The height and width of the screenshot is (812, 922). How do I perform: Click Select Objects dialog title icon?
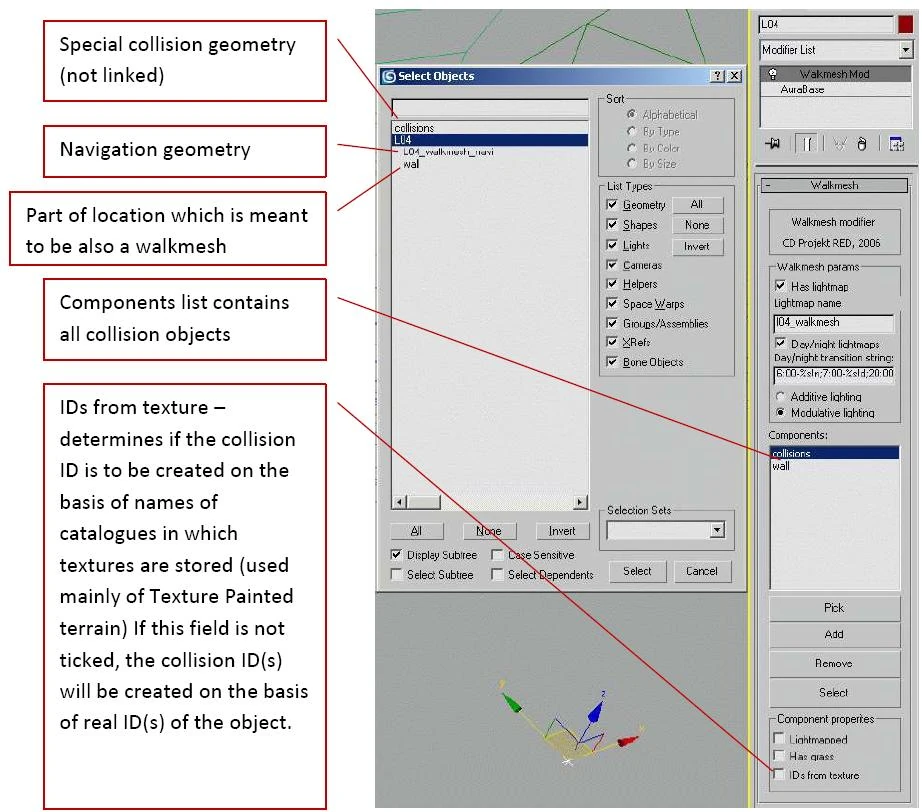(x=389, y=76)
